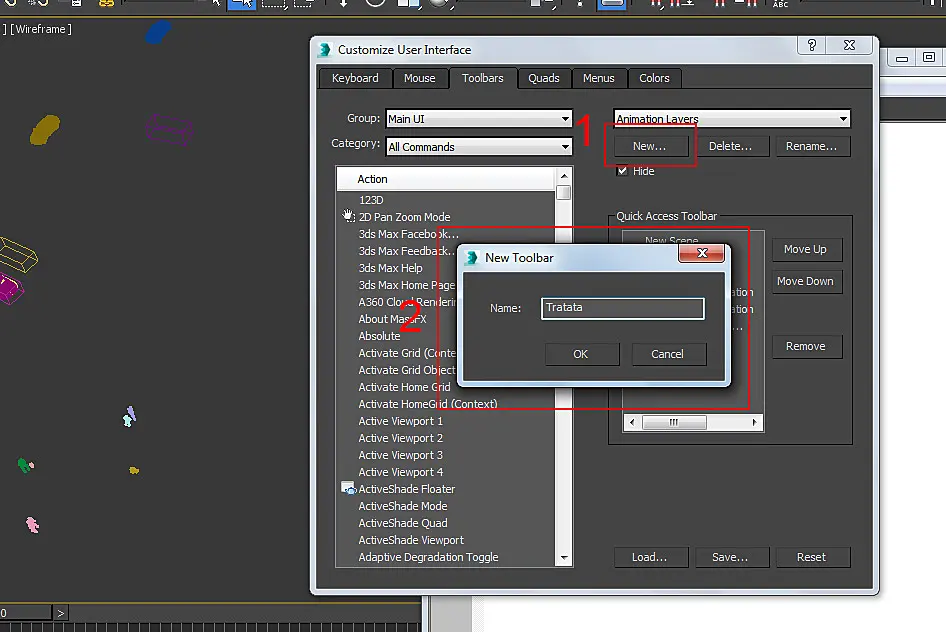The image size is (946, 632).
Task: Click the Rename... button
Action: (x=811, y=146)
